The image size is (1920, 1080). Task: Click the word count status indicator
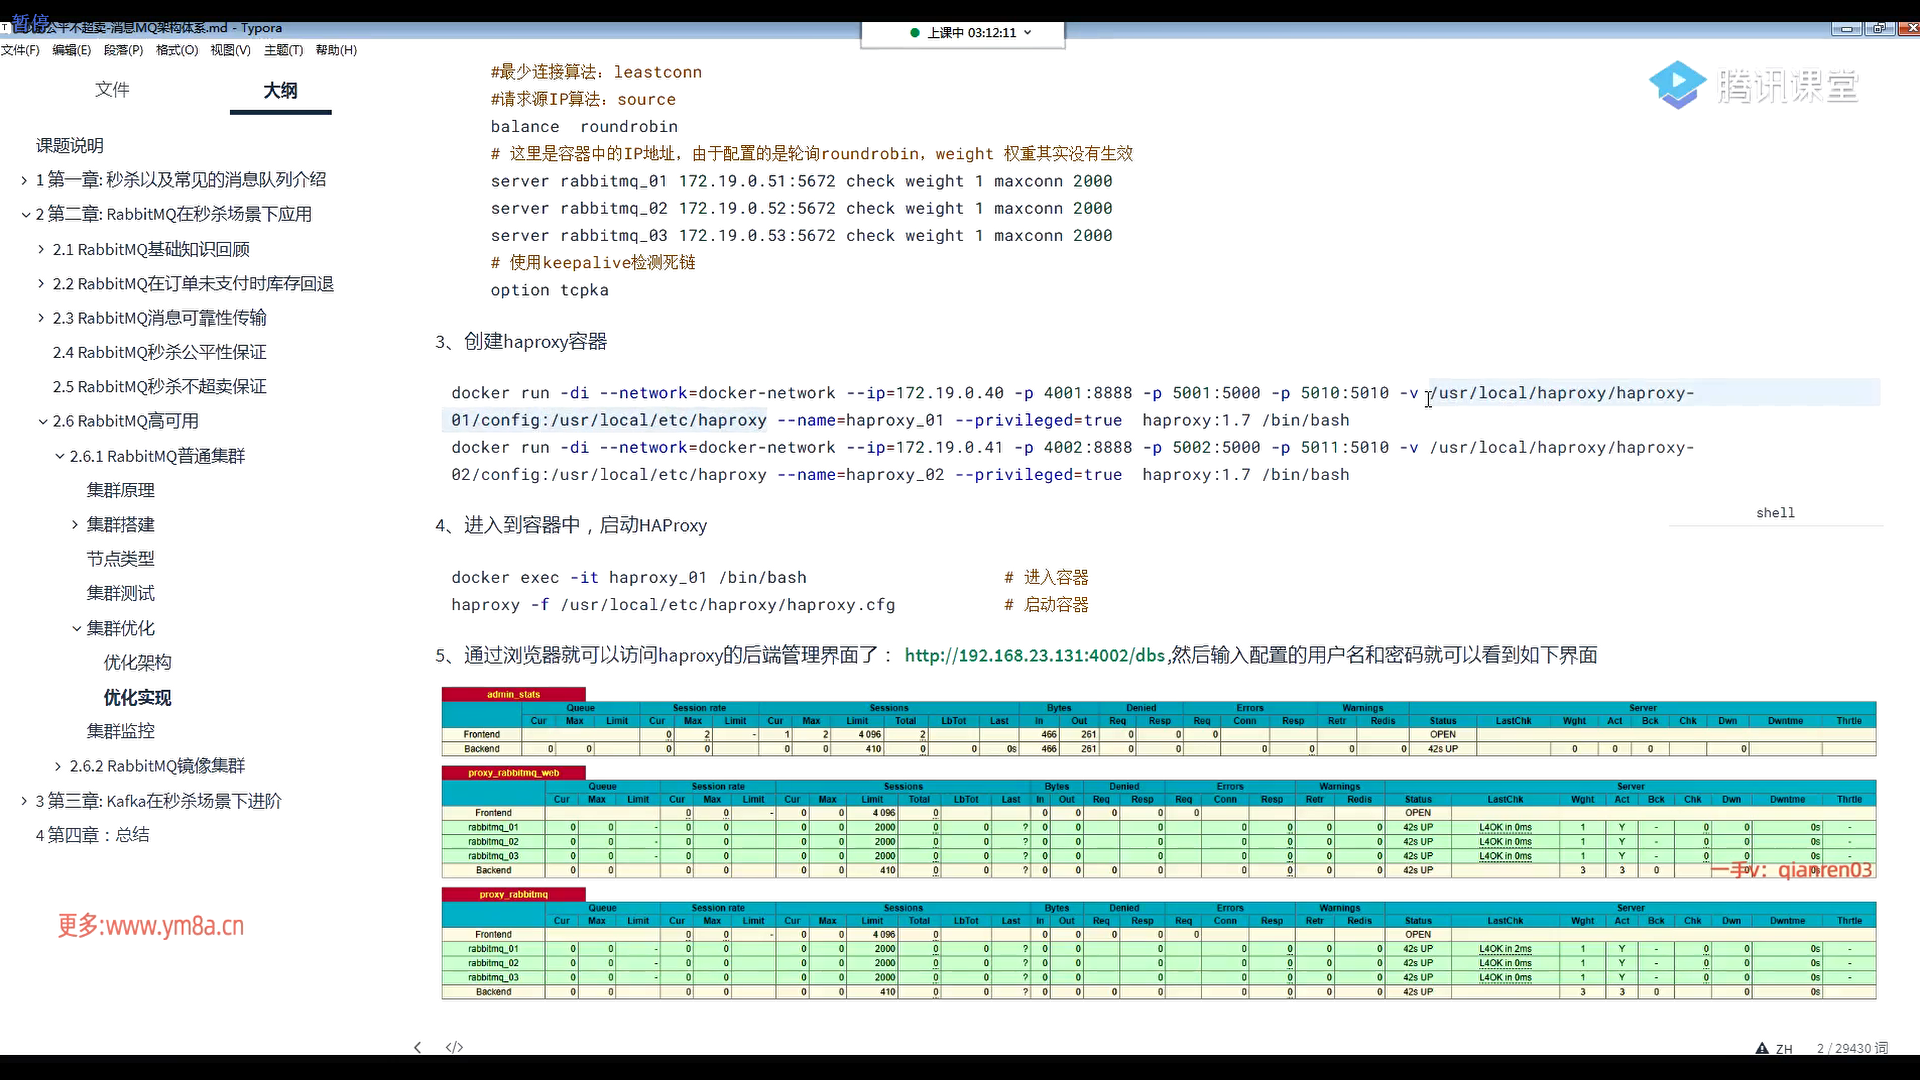(1852, 1048)
